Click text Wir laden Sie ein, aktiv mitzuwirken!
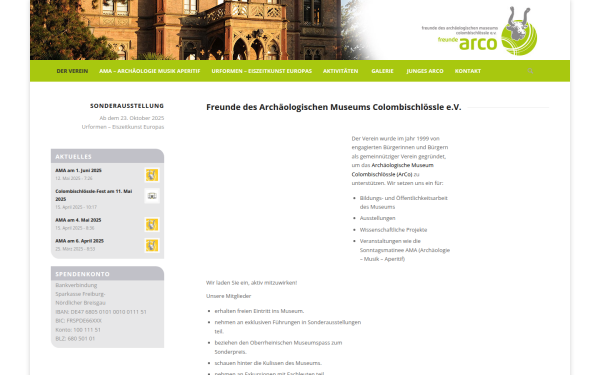600x375 pixels. (x=251, y=283)
